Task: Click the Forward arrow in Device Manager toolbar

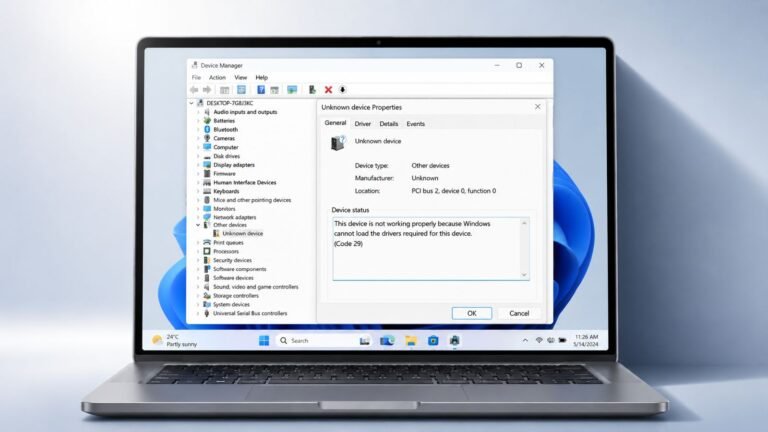Action: click(x=207, y=90)
